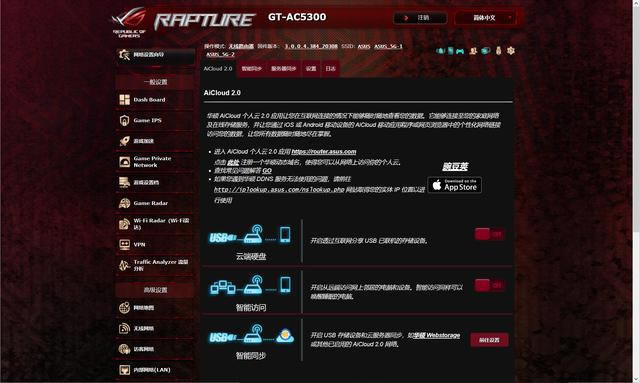Switch to the 智能同步 tab
Screen dimensions: 640x383
coord(251,69)
